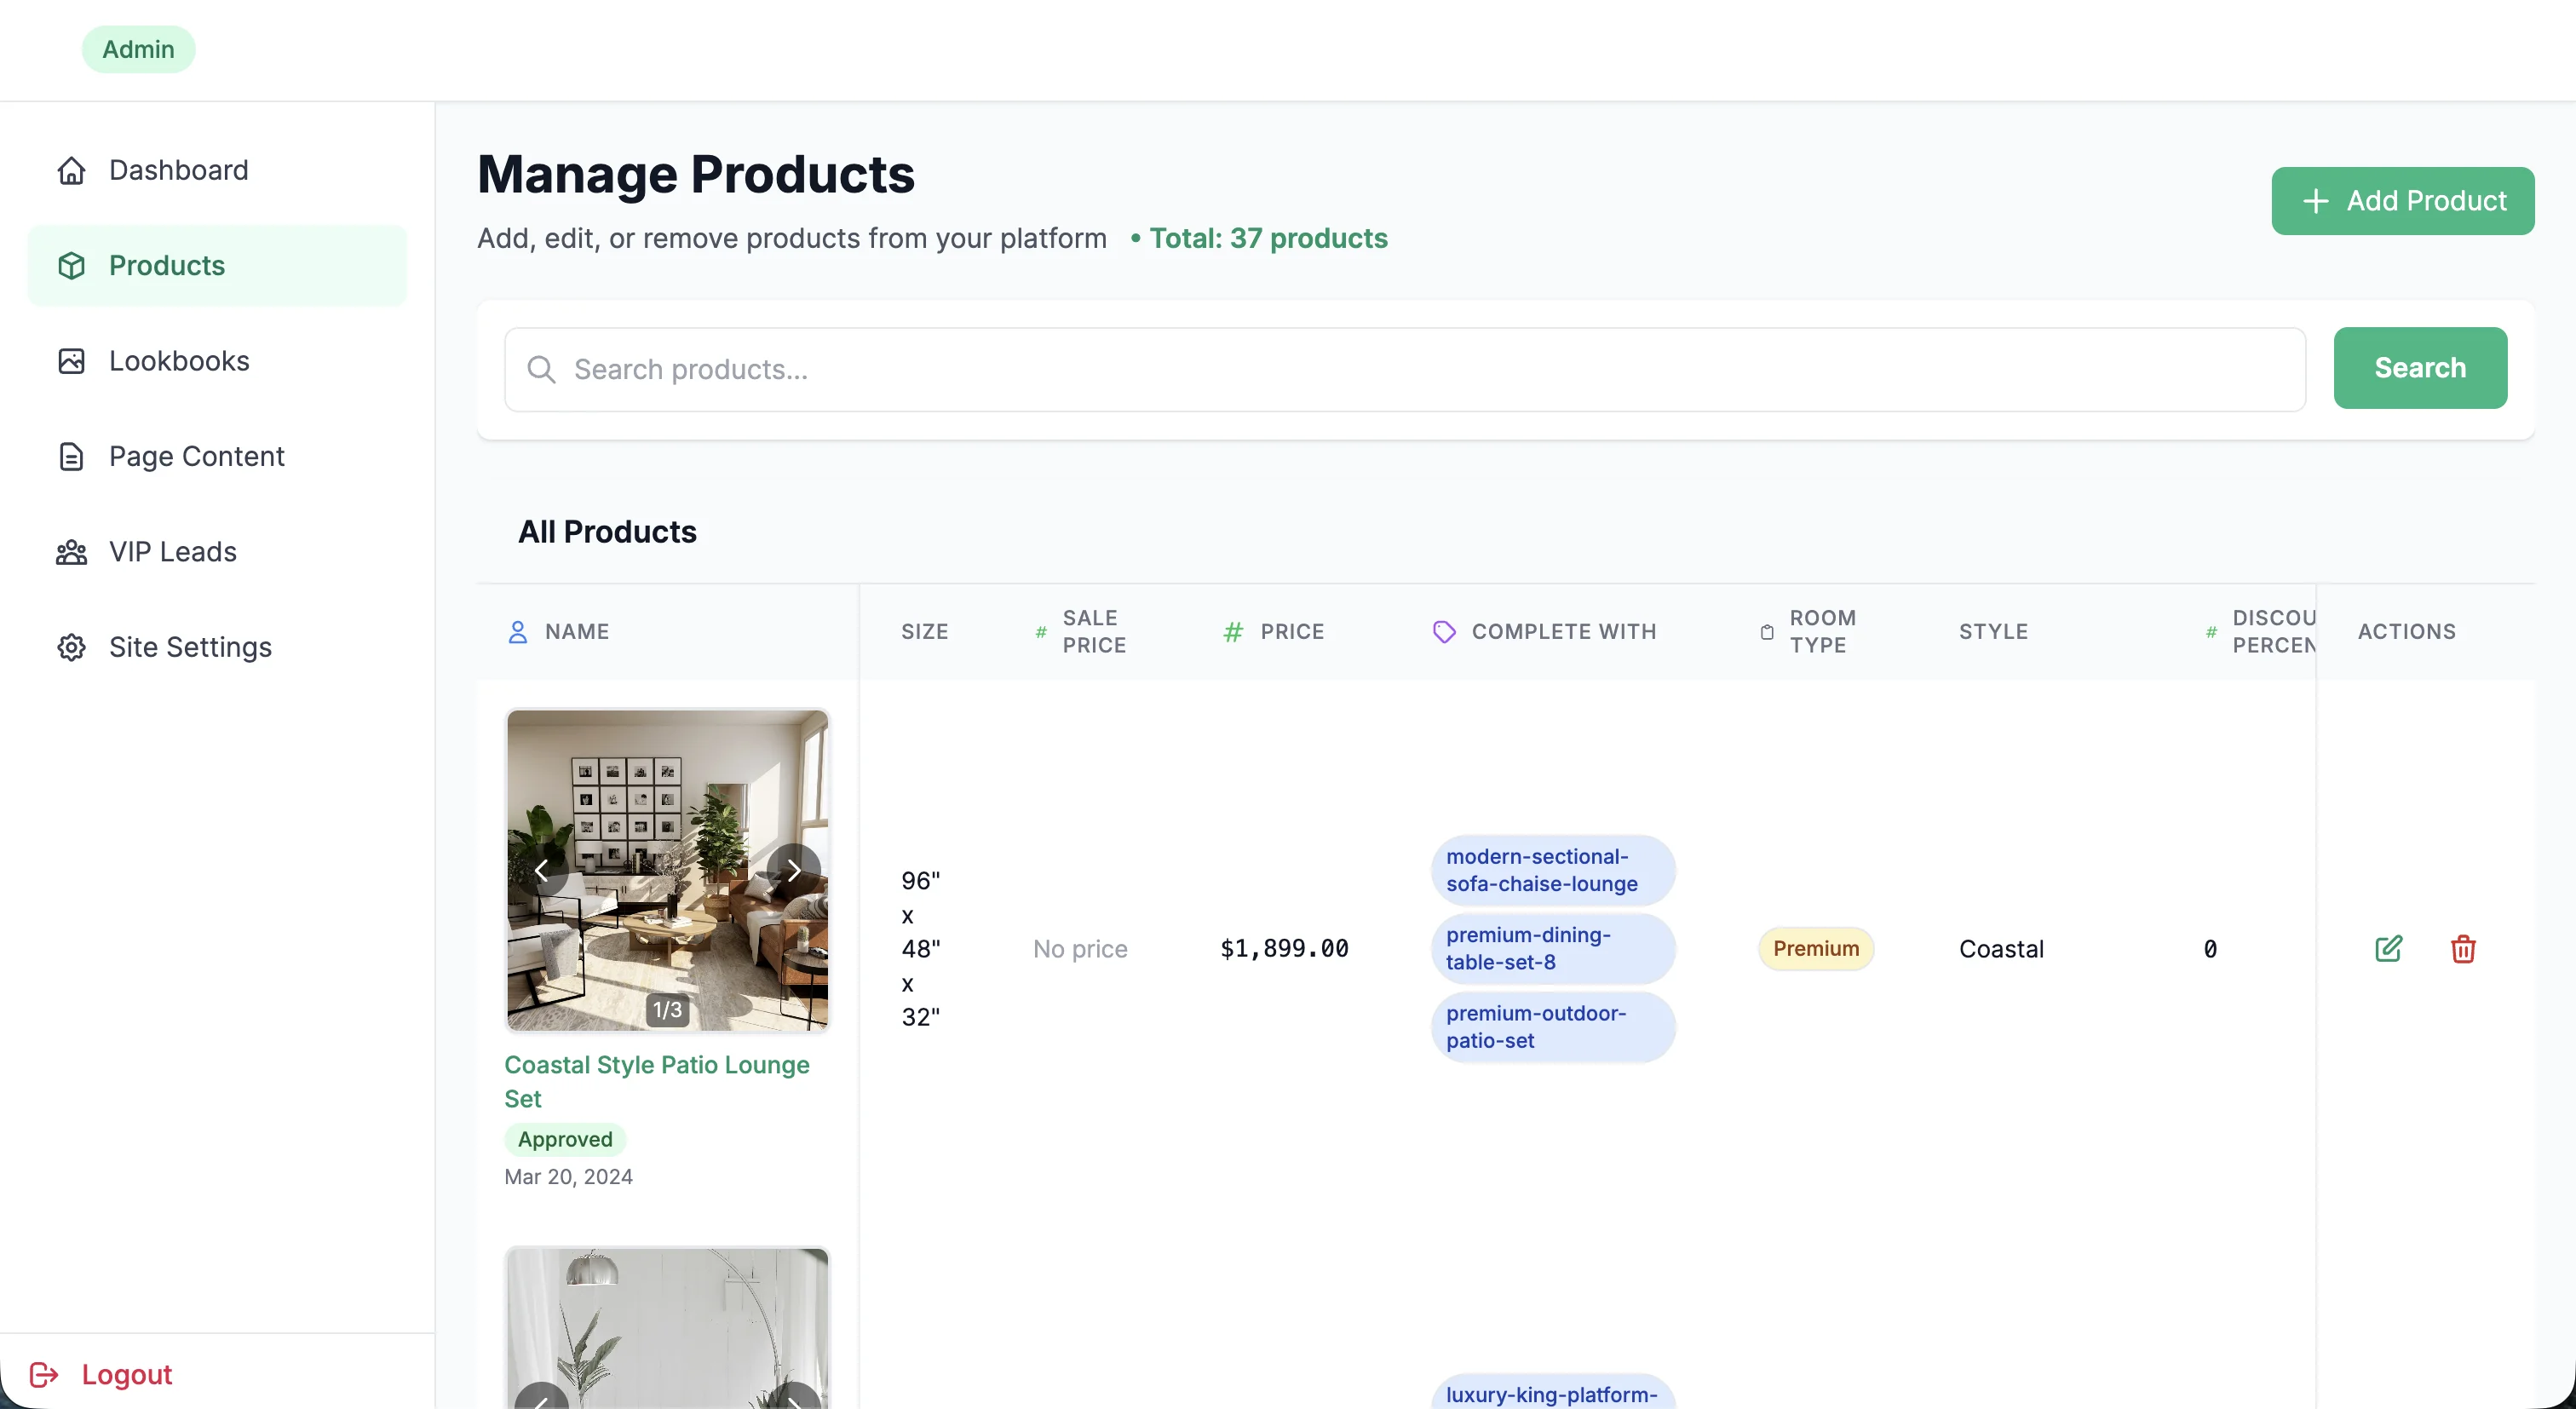Click the All Products heading

(607, 532)
